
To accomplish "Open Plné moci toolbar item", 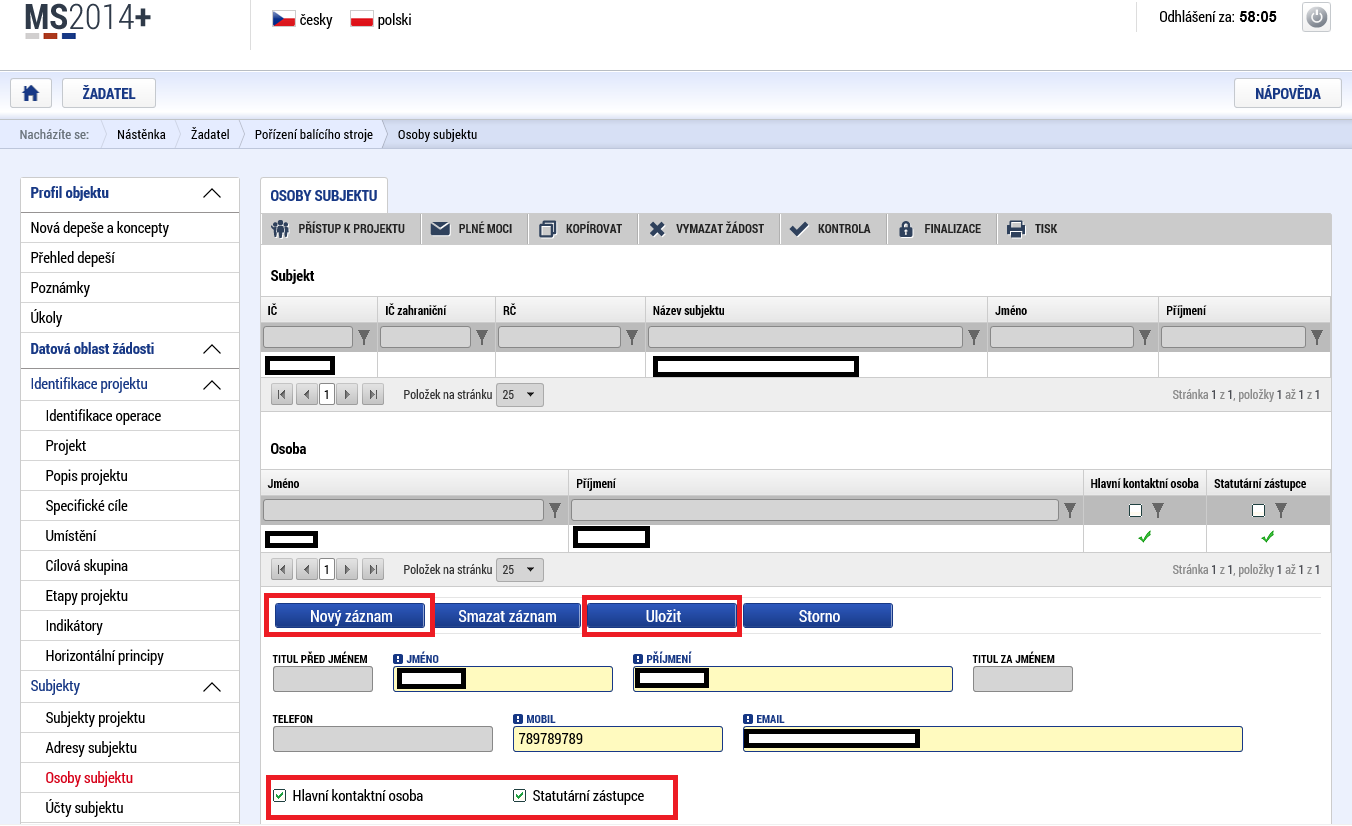I will pos(472,229).
